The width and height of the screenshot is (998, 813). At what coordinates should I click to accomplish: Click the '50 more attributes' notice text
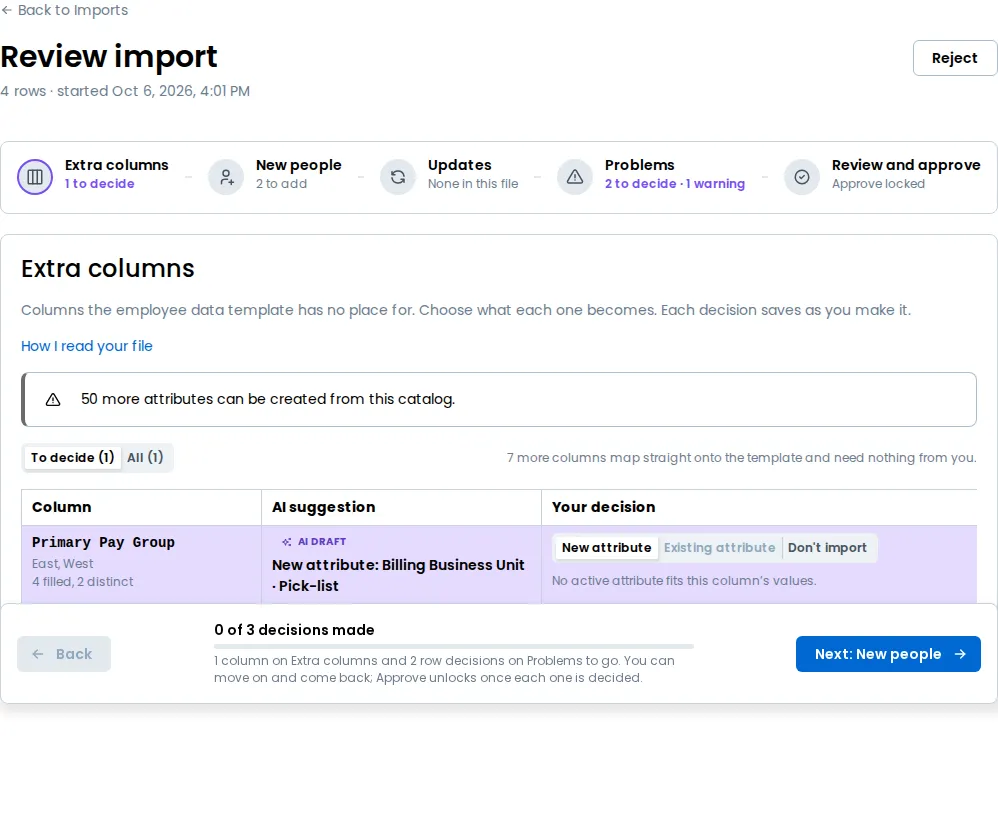pos(267,399)
